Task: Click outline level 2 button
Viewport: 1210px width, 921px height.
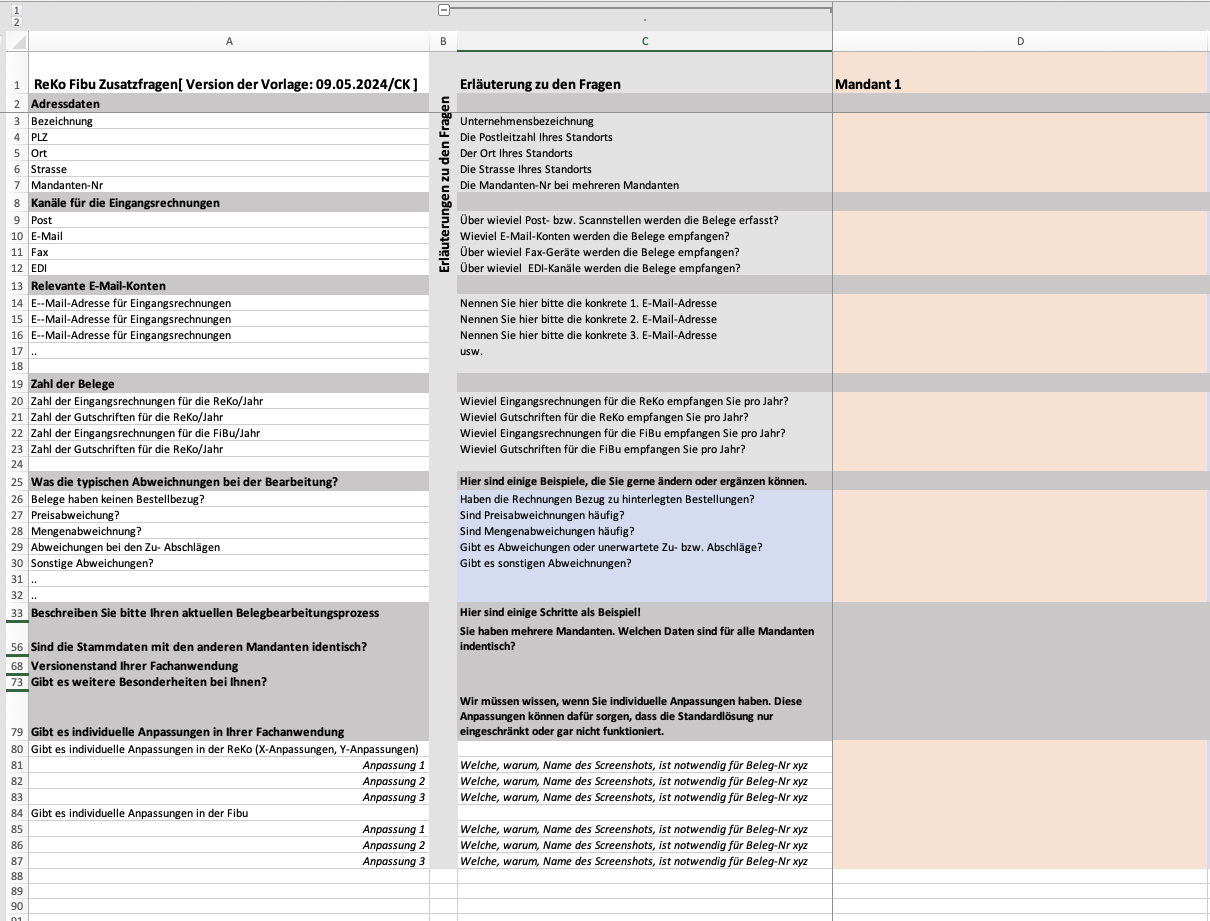Action: [x=16, y=21]
